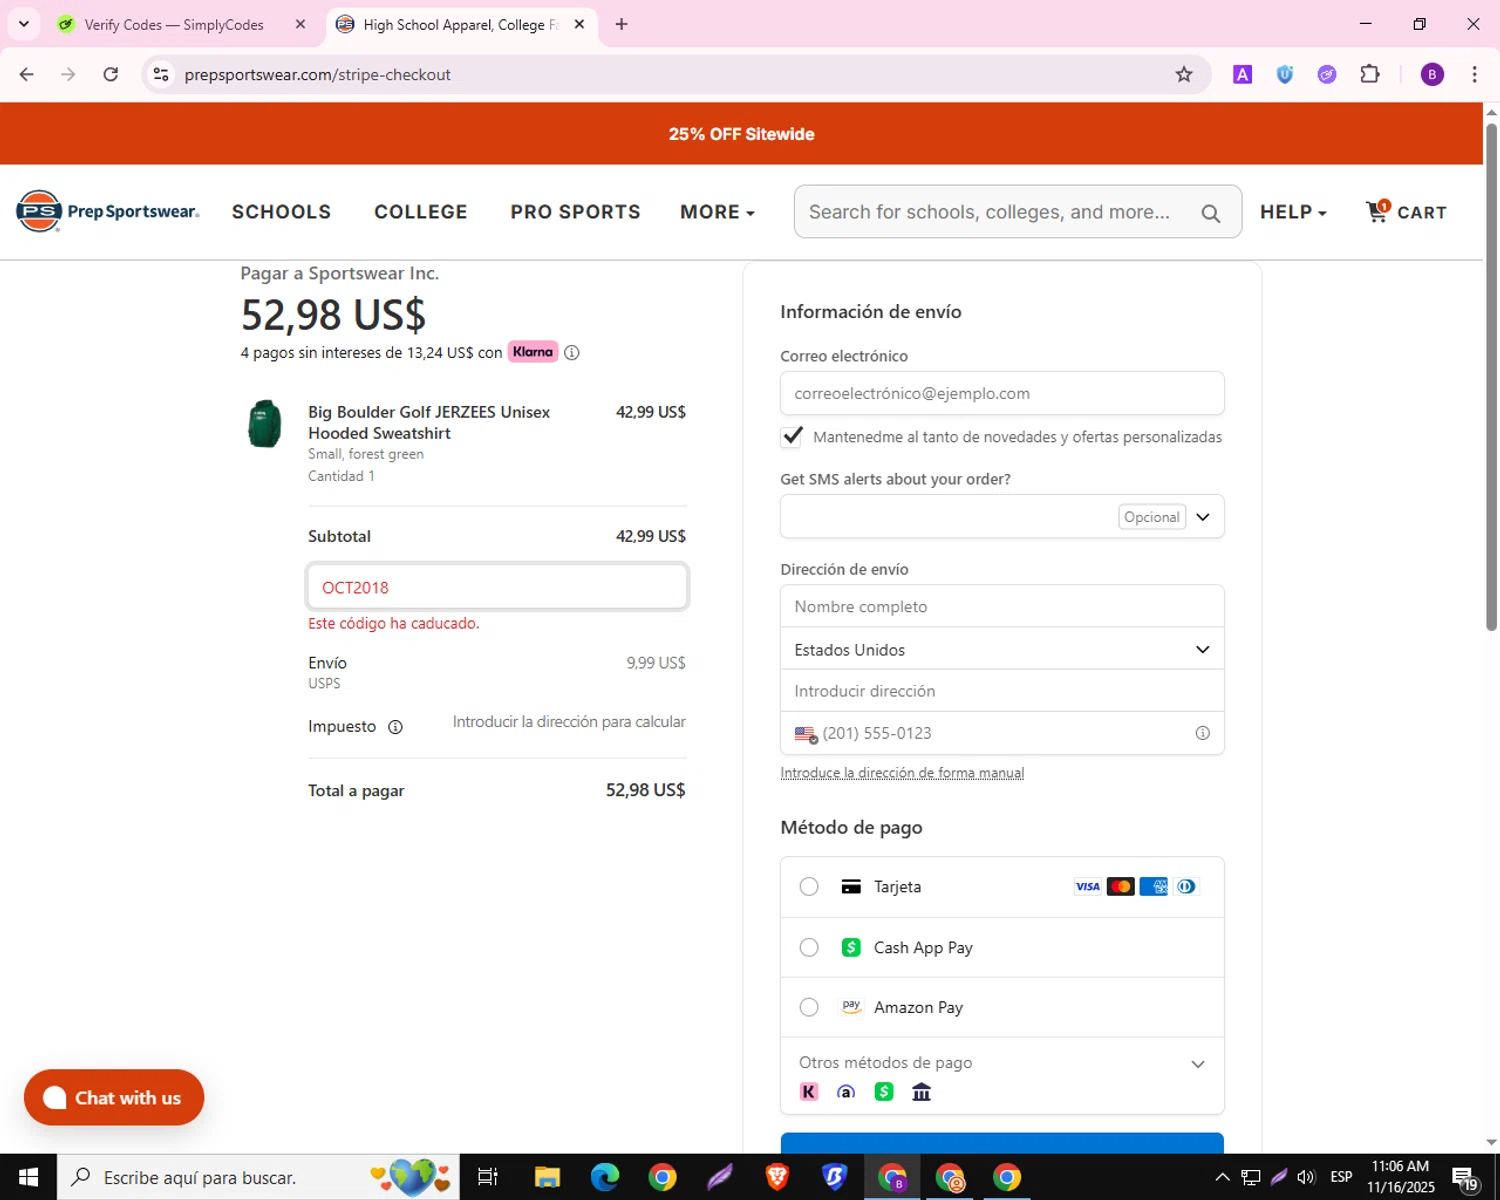Click the Visa card logo

[x=1087, y=887]
